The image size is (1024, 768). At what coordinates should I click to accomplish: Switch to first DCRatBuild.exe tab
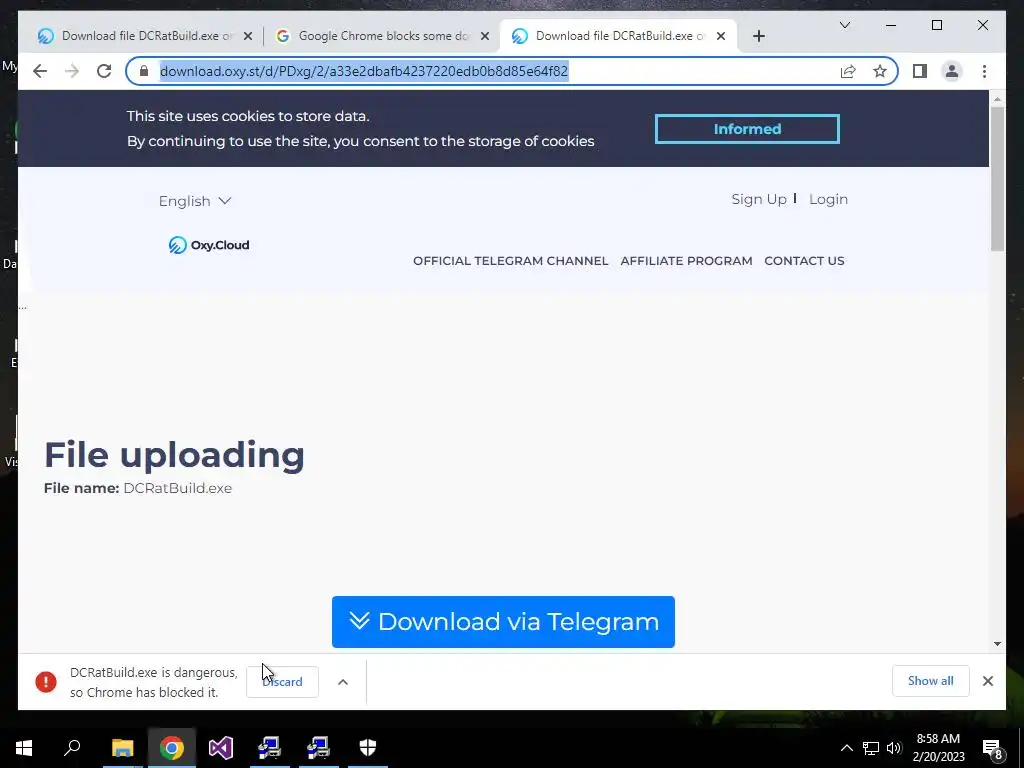146,36
